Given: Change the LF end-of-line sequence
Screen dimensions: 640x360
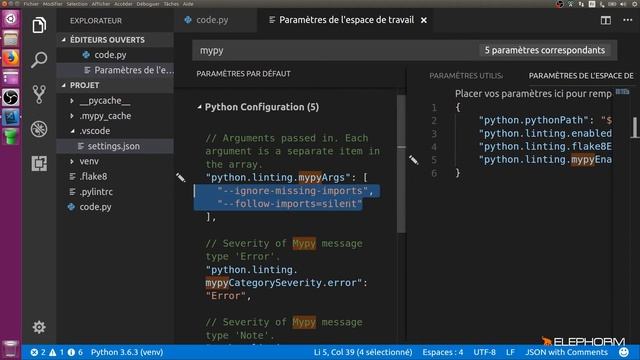Looking at the screenshot, I should (510, 352).
